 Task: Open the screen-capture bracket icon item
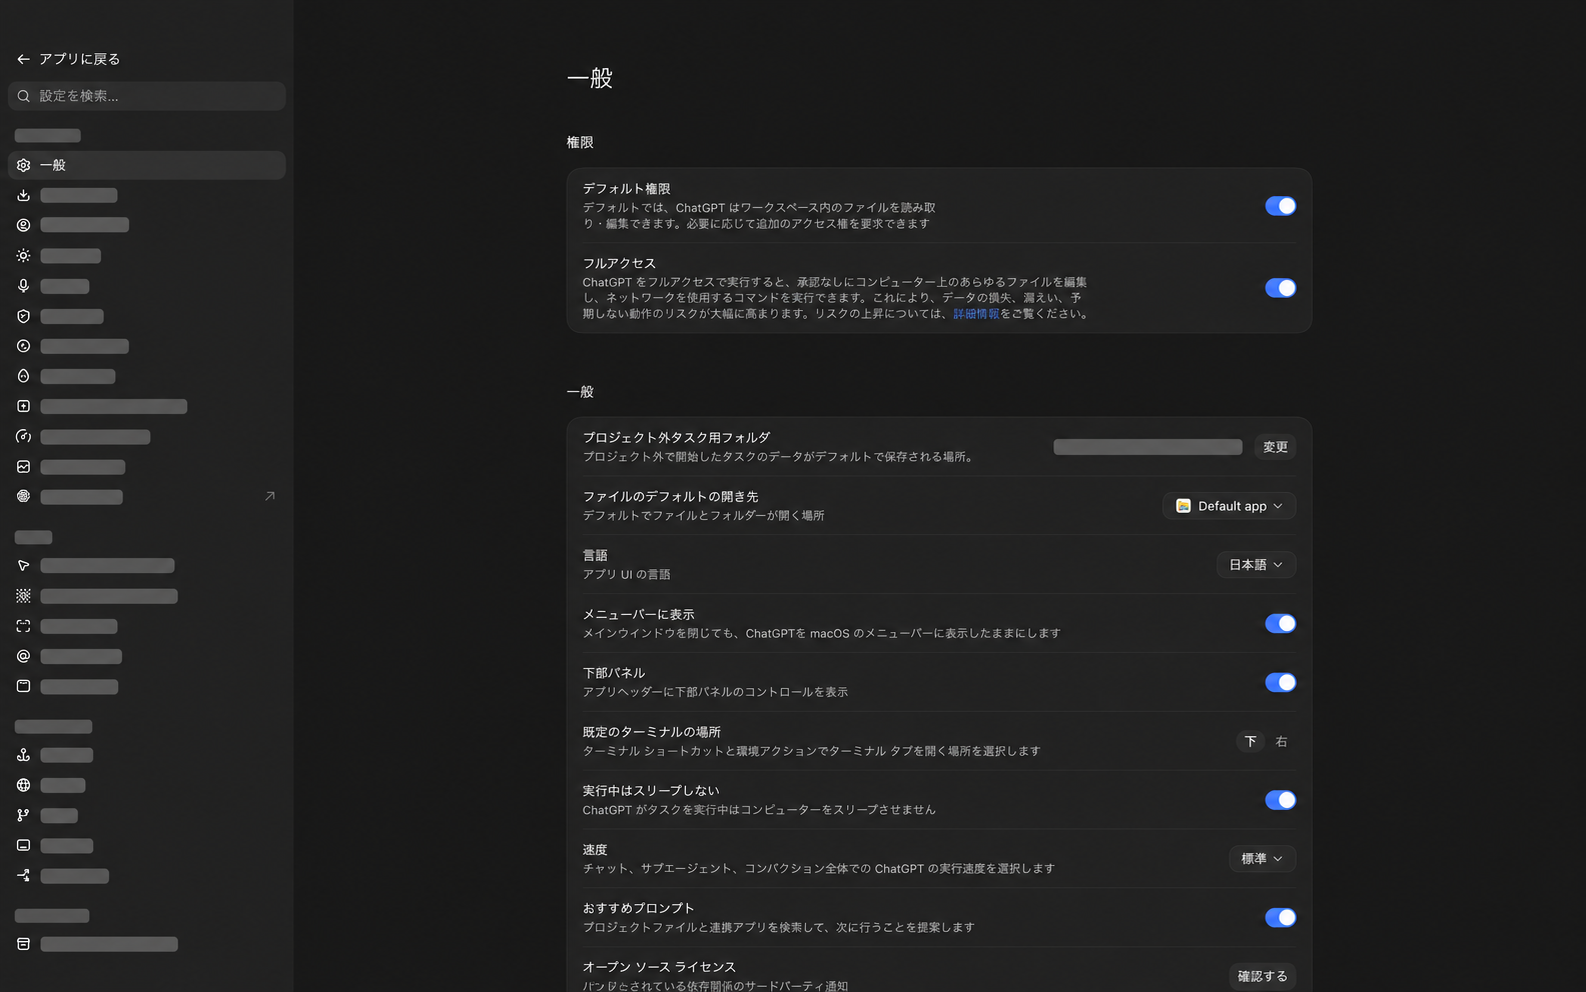(x=23, y=626)
